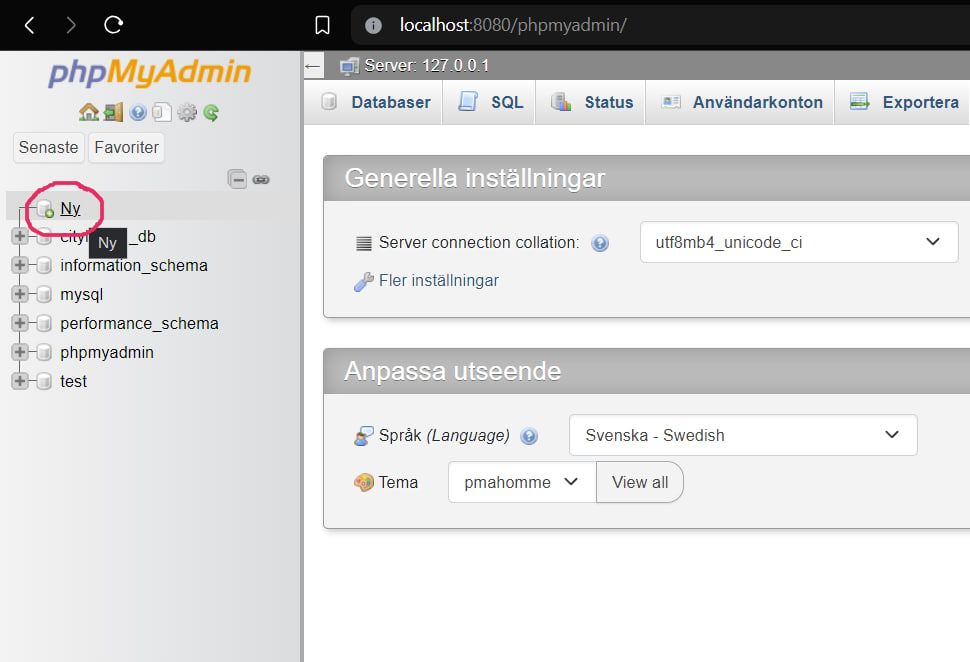Click the localhost address bar
Image resolution: width=970 pixels, height=662 pixels.
(659, 25)
